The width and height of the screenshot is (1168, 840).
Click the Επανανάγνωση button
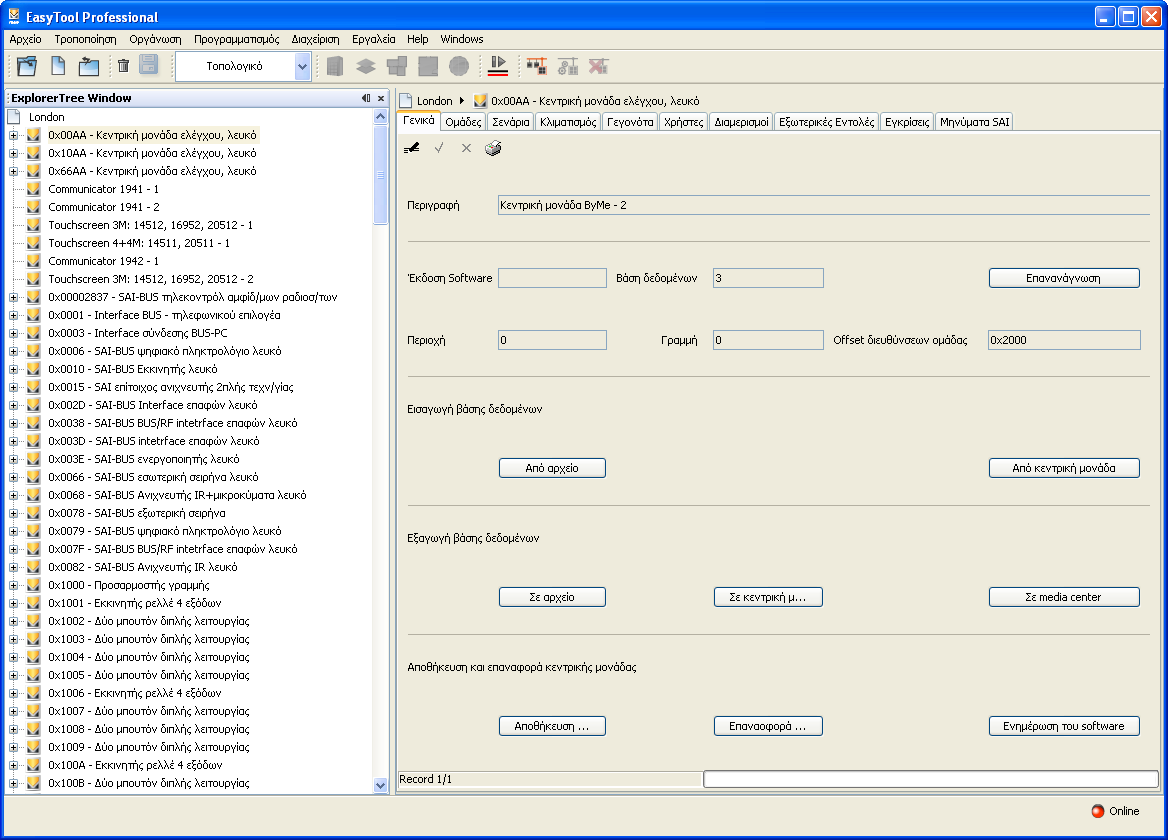(1064, 278)
